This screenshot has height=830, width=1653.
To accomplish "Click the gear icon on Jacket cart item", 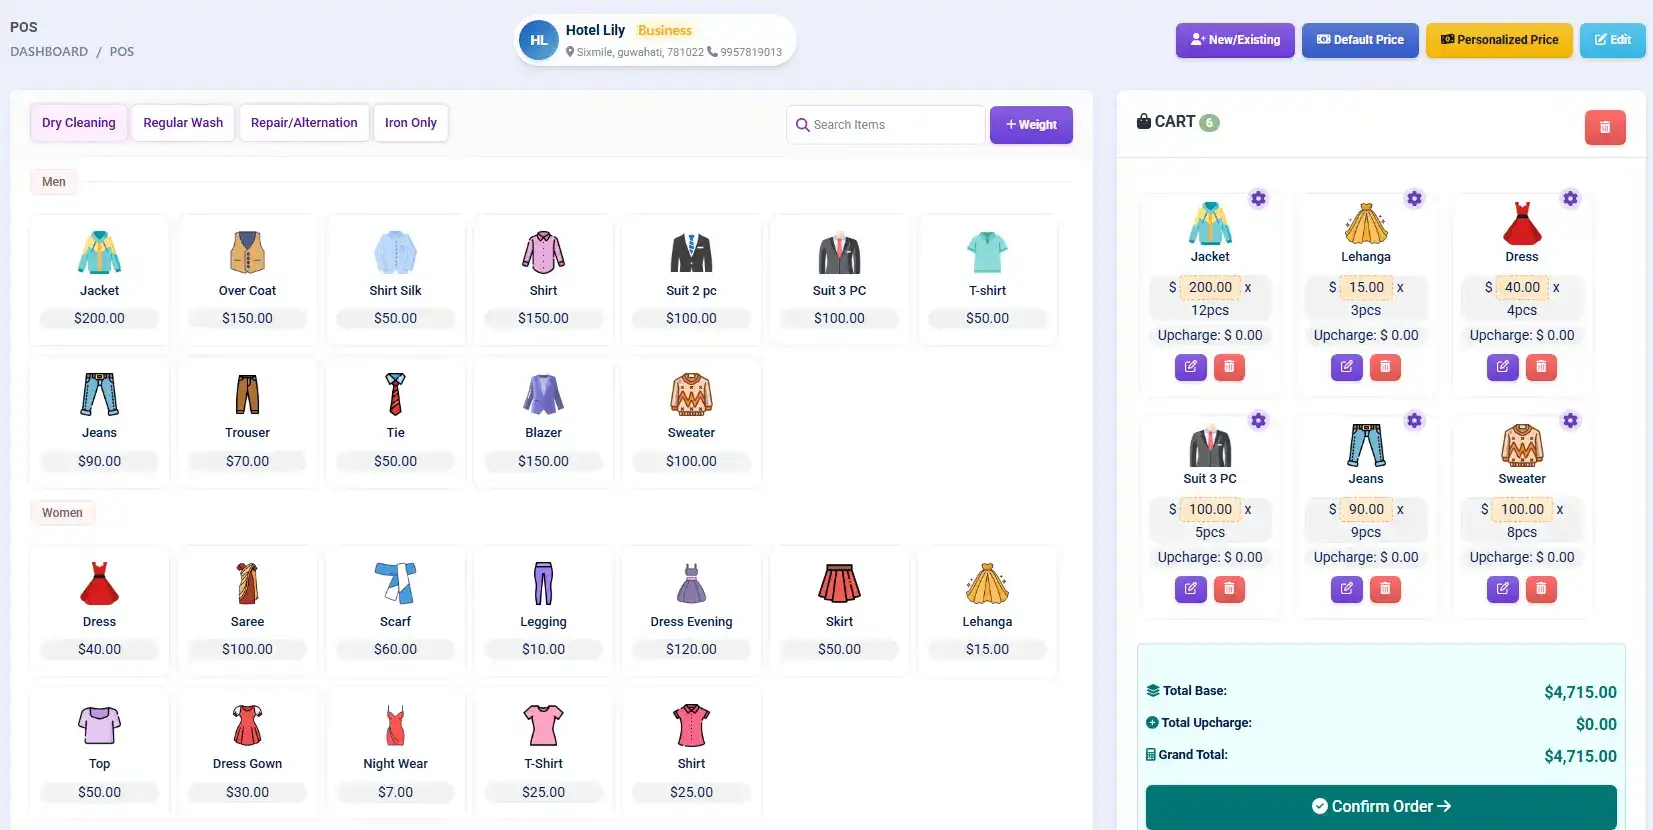I will [x=1258, y=199].
